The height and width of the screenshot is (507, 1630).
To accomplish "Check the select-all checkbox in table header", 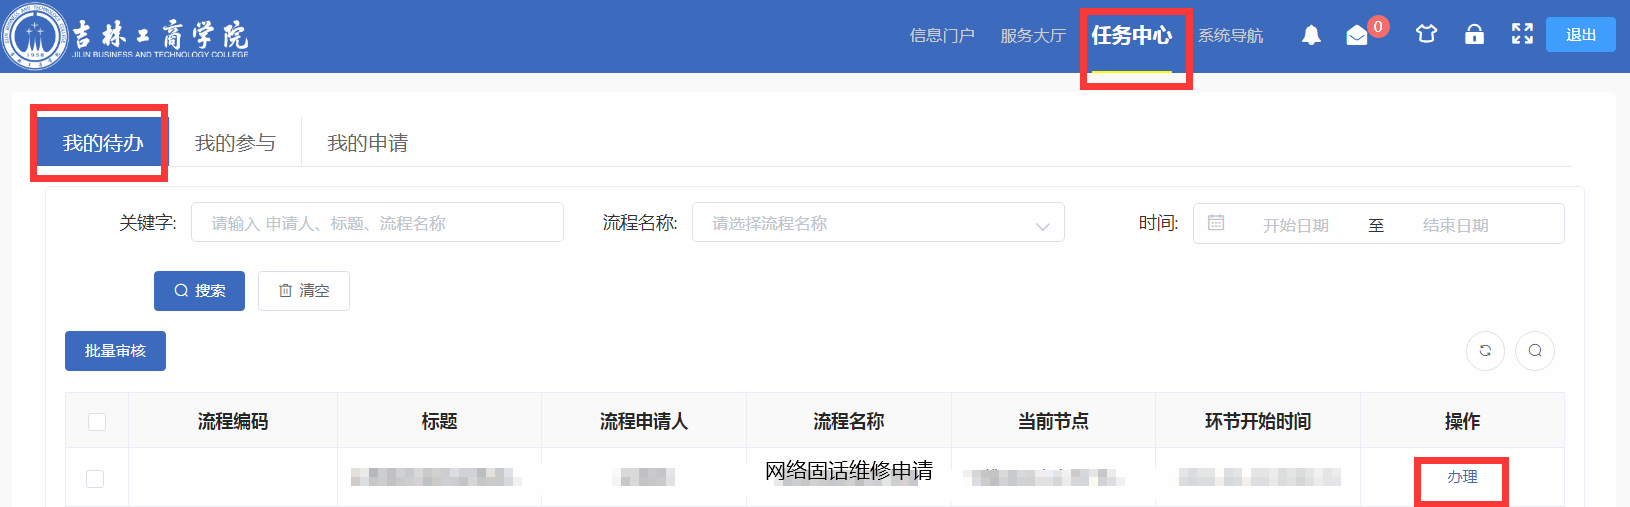I will click(x=97, y=422).
